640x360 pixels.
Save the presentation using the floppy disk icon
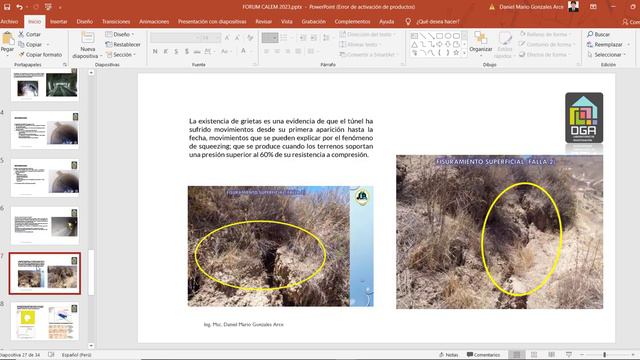coord(7,7)
